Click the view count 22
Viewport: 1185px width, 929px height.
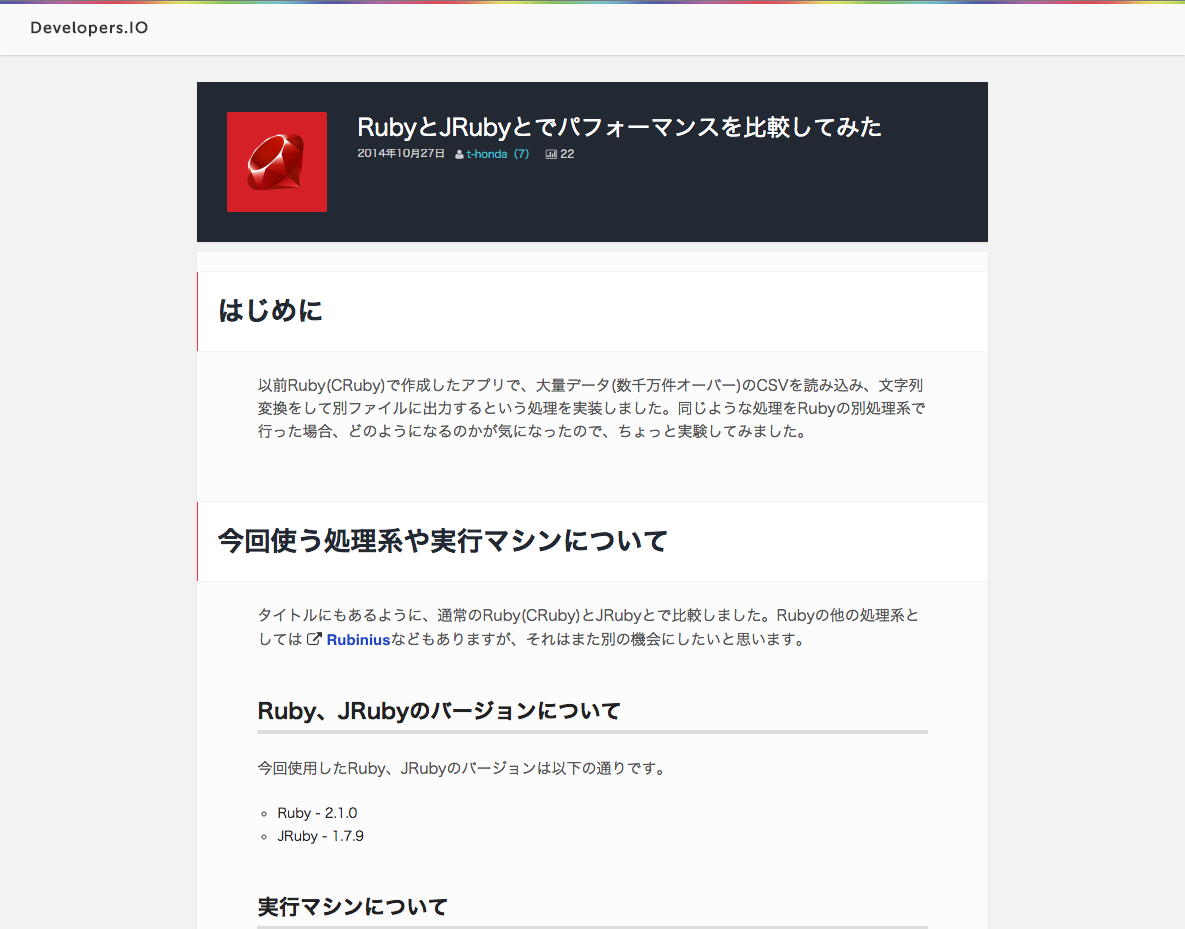(567, 153)
